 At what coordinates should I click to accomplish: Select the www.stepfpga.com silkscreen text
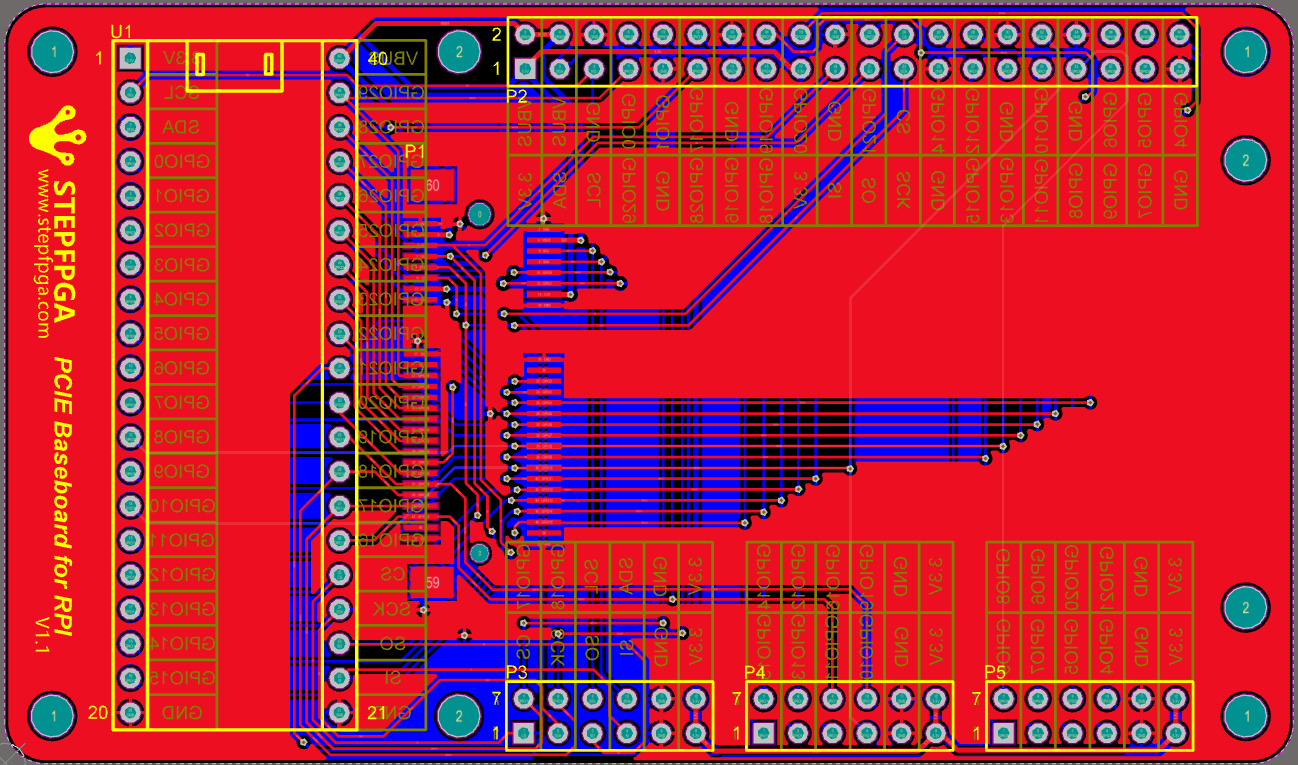[x=43, y=252]
